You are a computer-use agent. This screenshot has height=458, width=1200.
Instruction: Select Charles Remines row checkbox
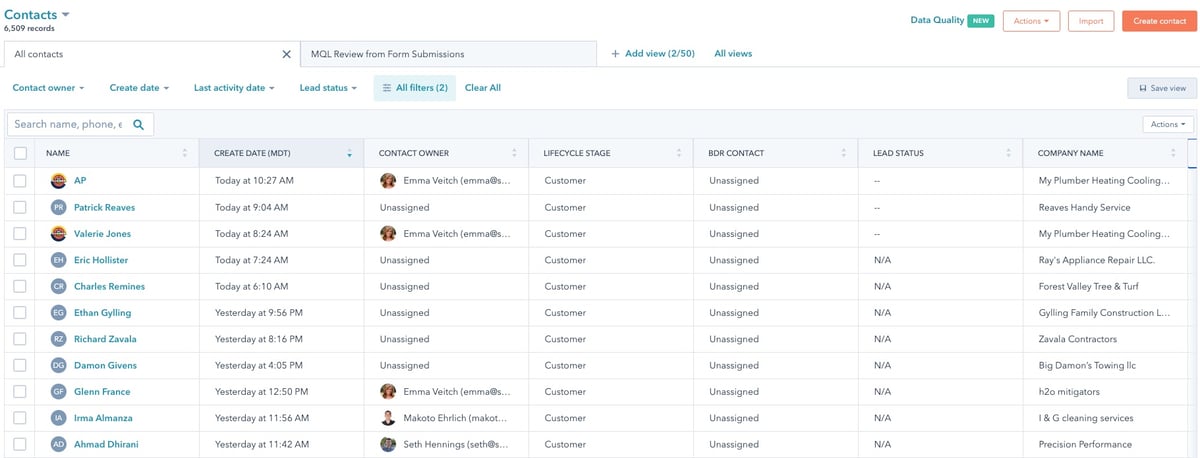[20, 286]
